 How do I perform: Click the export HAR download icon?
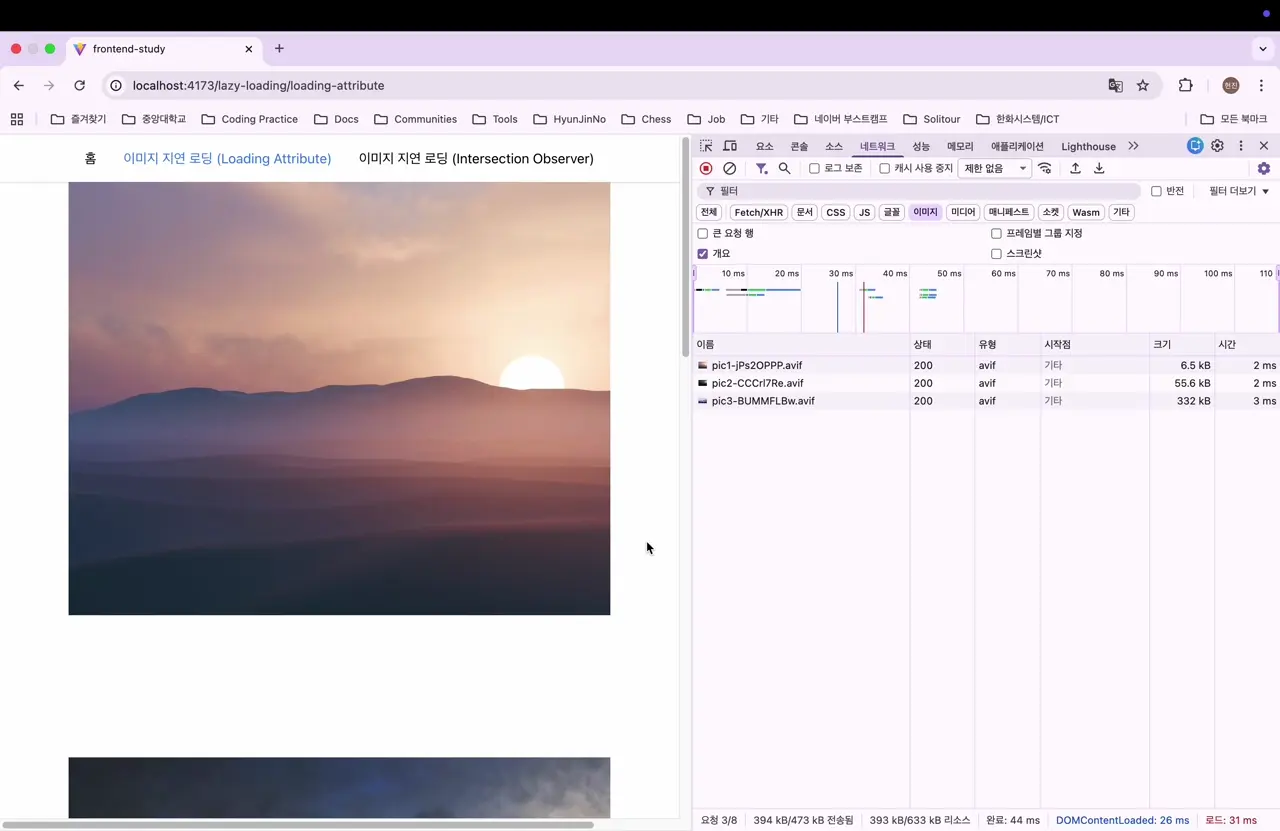click(1099, 169)
